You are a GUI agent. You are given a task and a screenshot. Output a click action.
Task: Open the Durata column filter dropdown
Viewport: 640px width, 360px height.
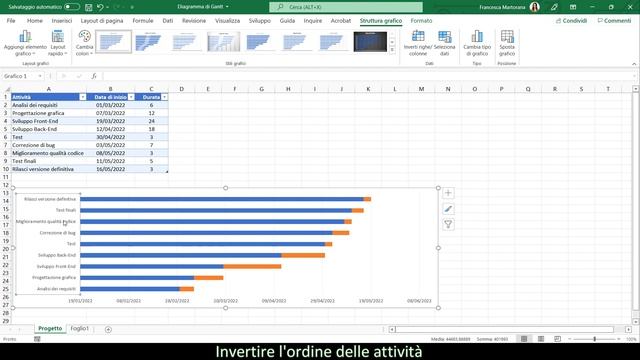(x=164, y=97)
